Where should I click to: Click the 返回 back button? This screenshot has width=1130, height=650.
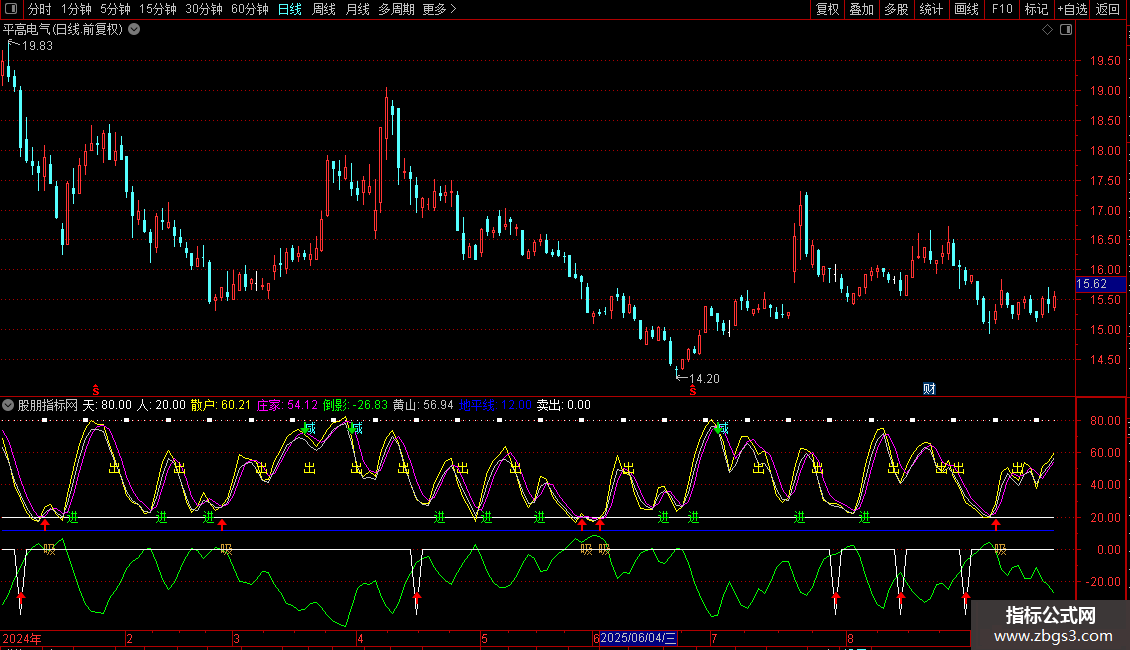pyautogui.click(x=1108, y=9)
